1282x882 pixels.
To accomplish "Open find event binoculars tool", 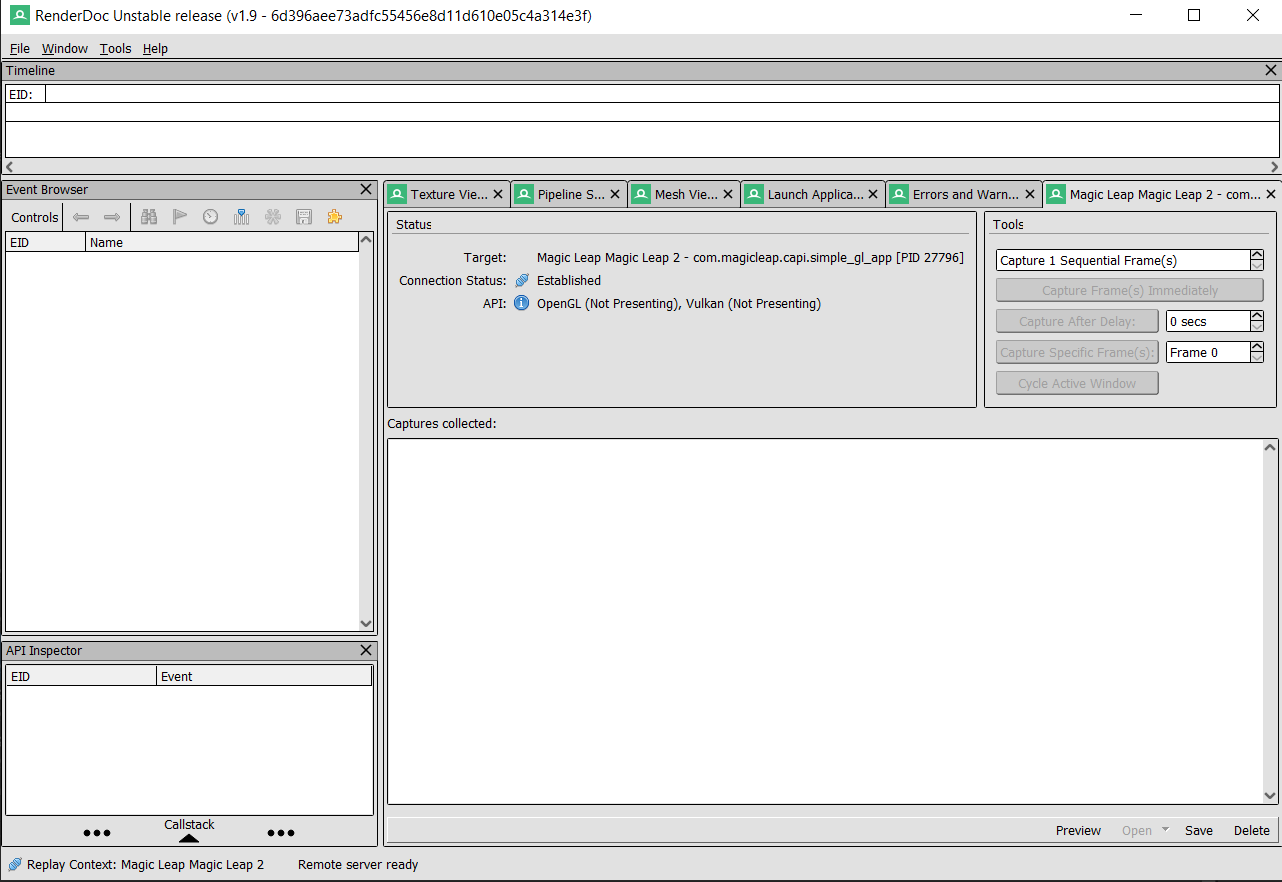I will (x=149, y=217).
